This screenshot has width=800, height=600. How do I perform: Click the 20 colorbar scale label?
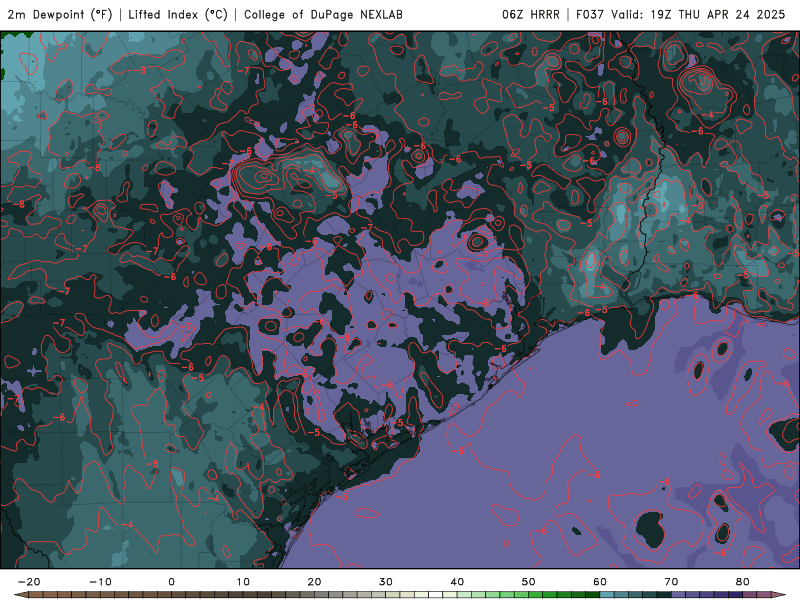coord(314,582)
